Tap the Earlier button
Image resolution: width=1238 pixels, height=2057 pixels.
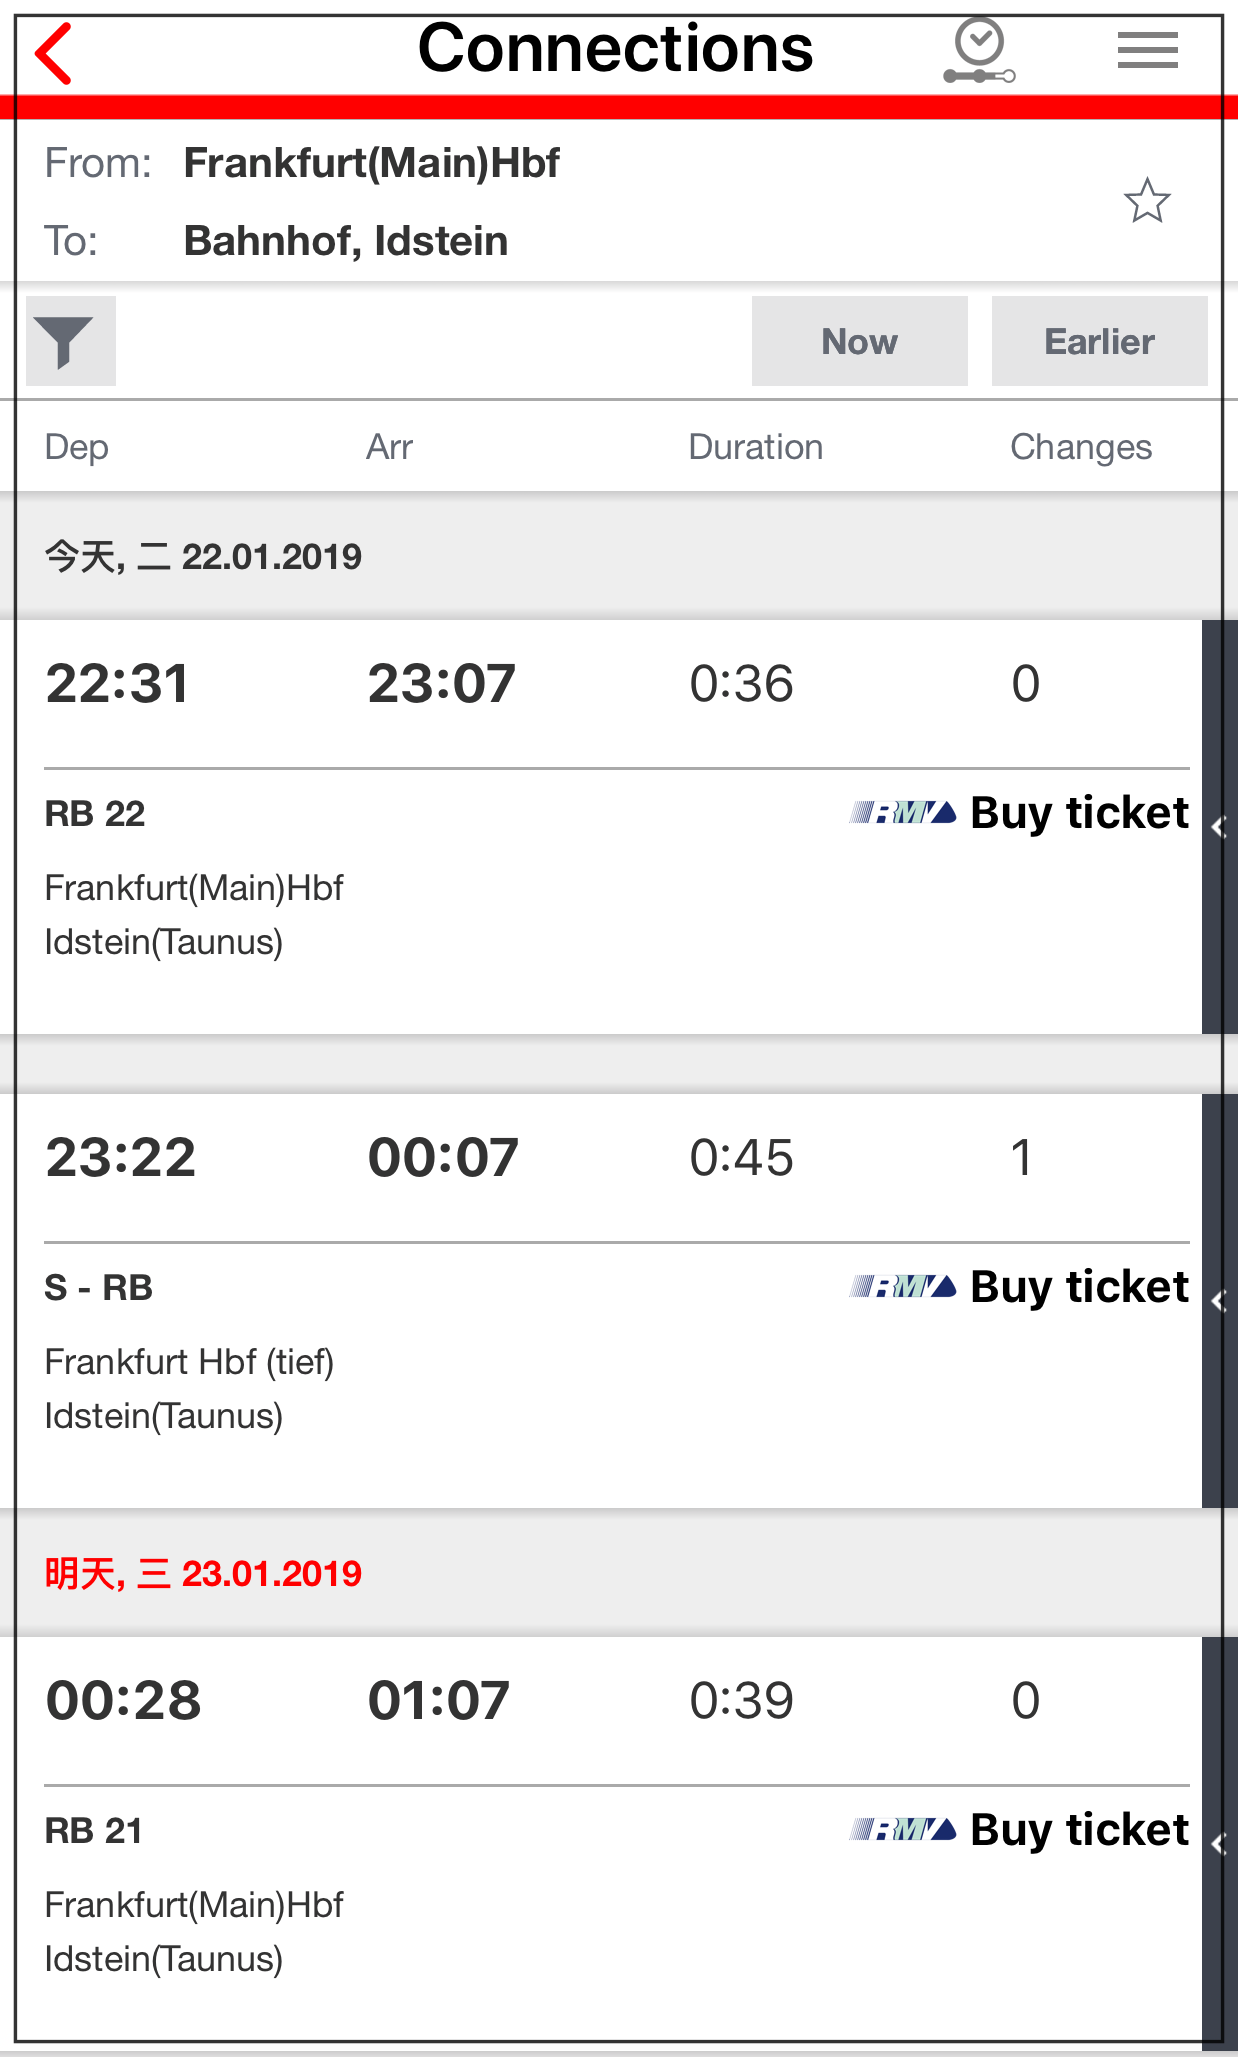(1099, 341)
